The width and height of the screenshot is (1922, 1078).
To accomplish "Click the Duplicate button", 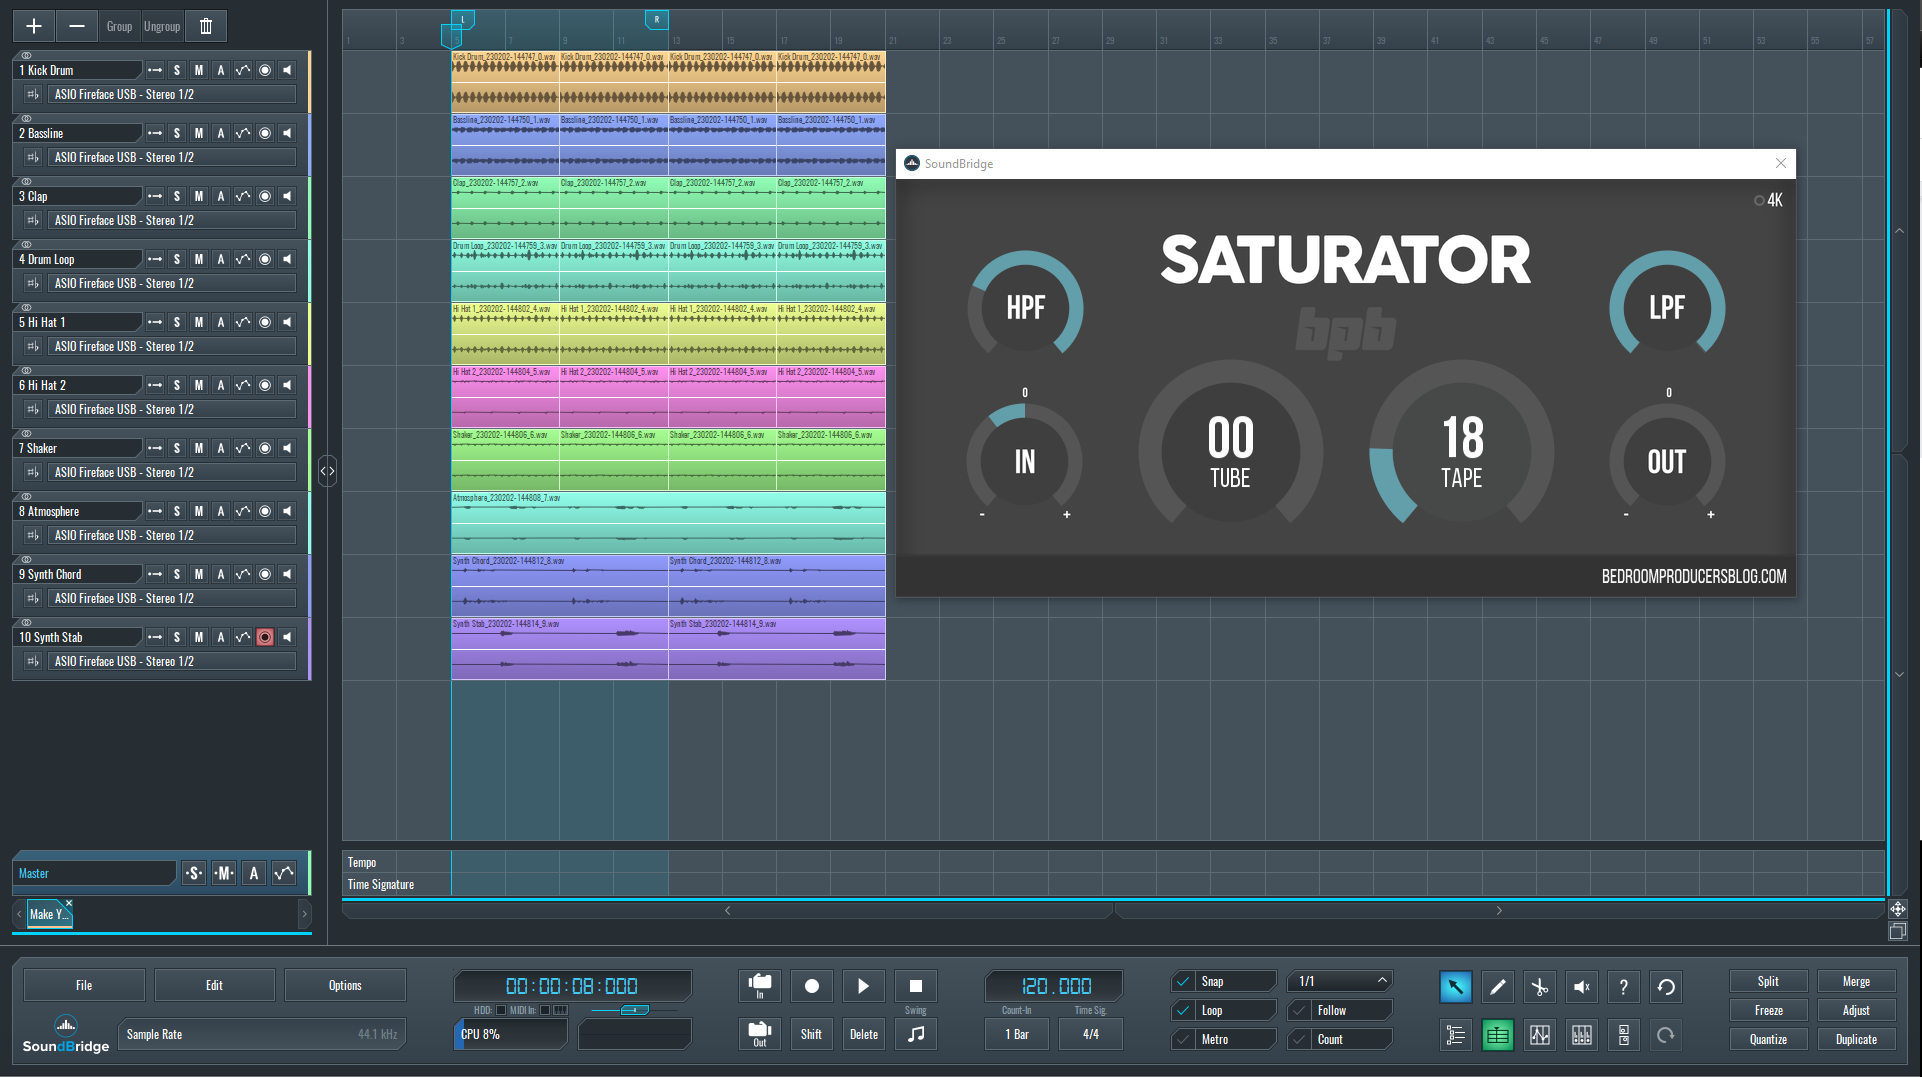I will click(x=1856, y=1040).
